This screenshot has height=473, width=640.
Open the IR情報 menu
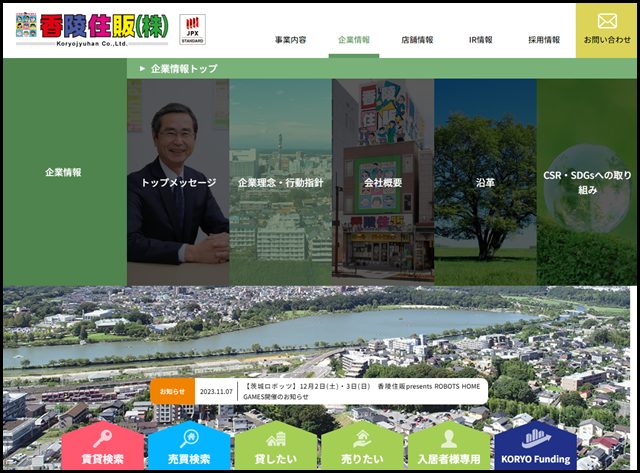pos(480,40)
